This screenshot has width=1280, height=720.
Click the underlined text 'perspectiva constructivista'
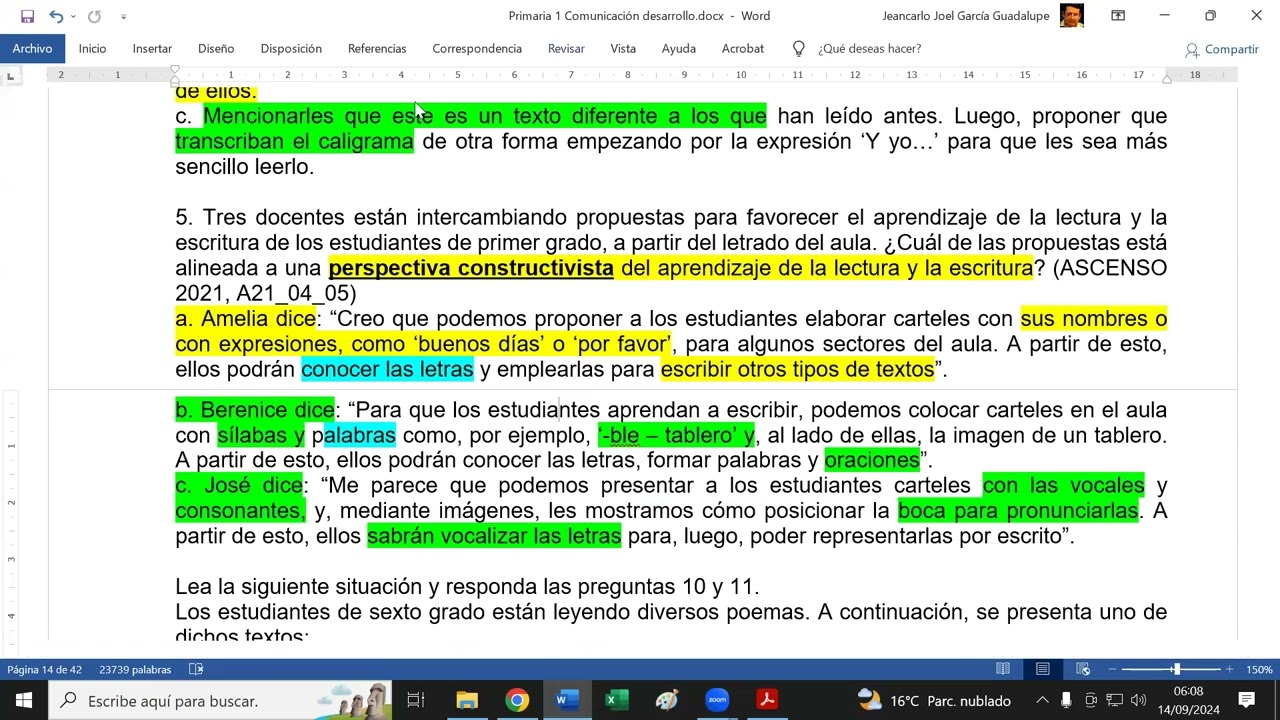(471, 268)
